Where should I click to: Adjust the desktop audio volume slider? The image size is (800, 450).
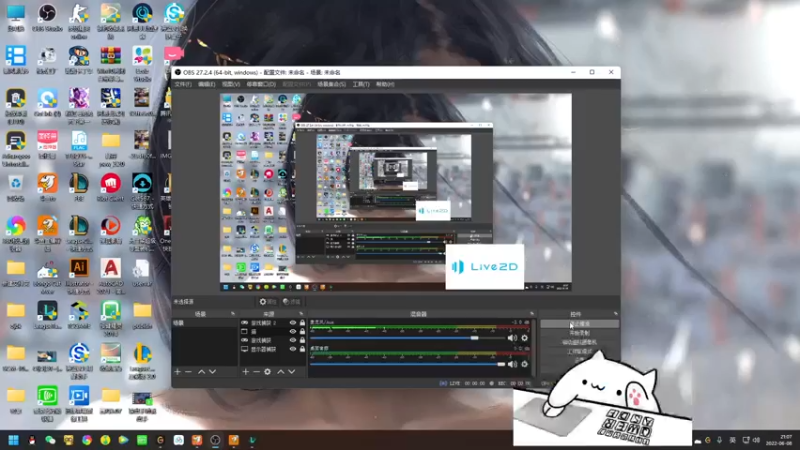point(407,364)
